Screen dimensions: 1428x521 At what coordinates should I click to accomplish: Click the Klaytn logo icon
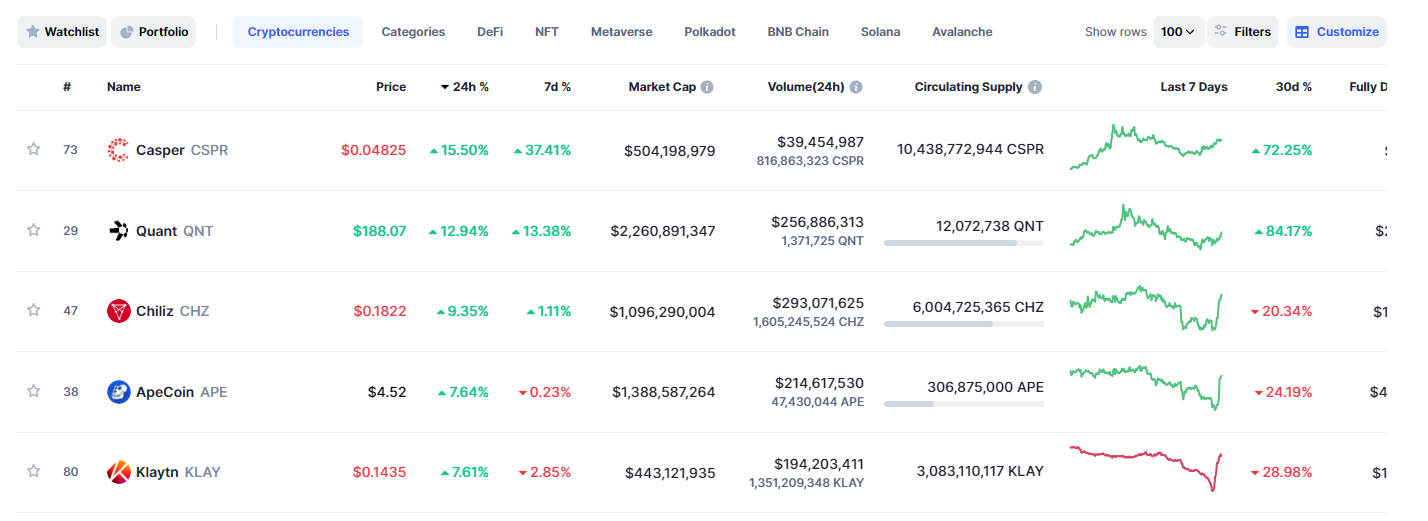(x=119, y=472)
